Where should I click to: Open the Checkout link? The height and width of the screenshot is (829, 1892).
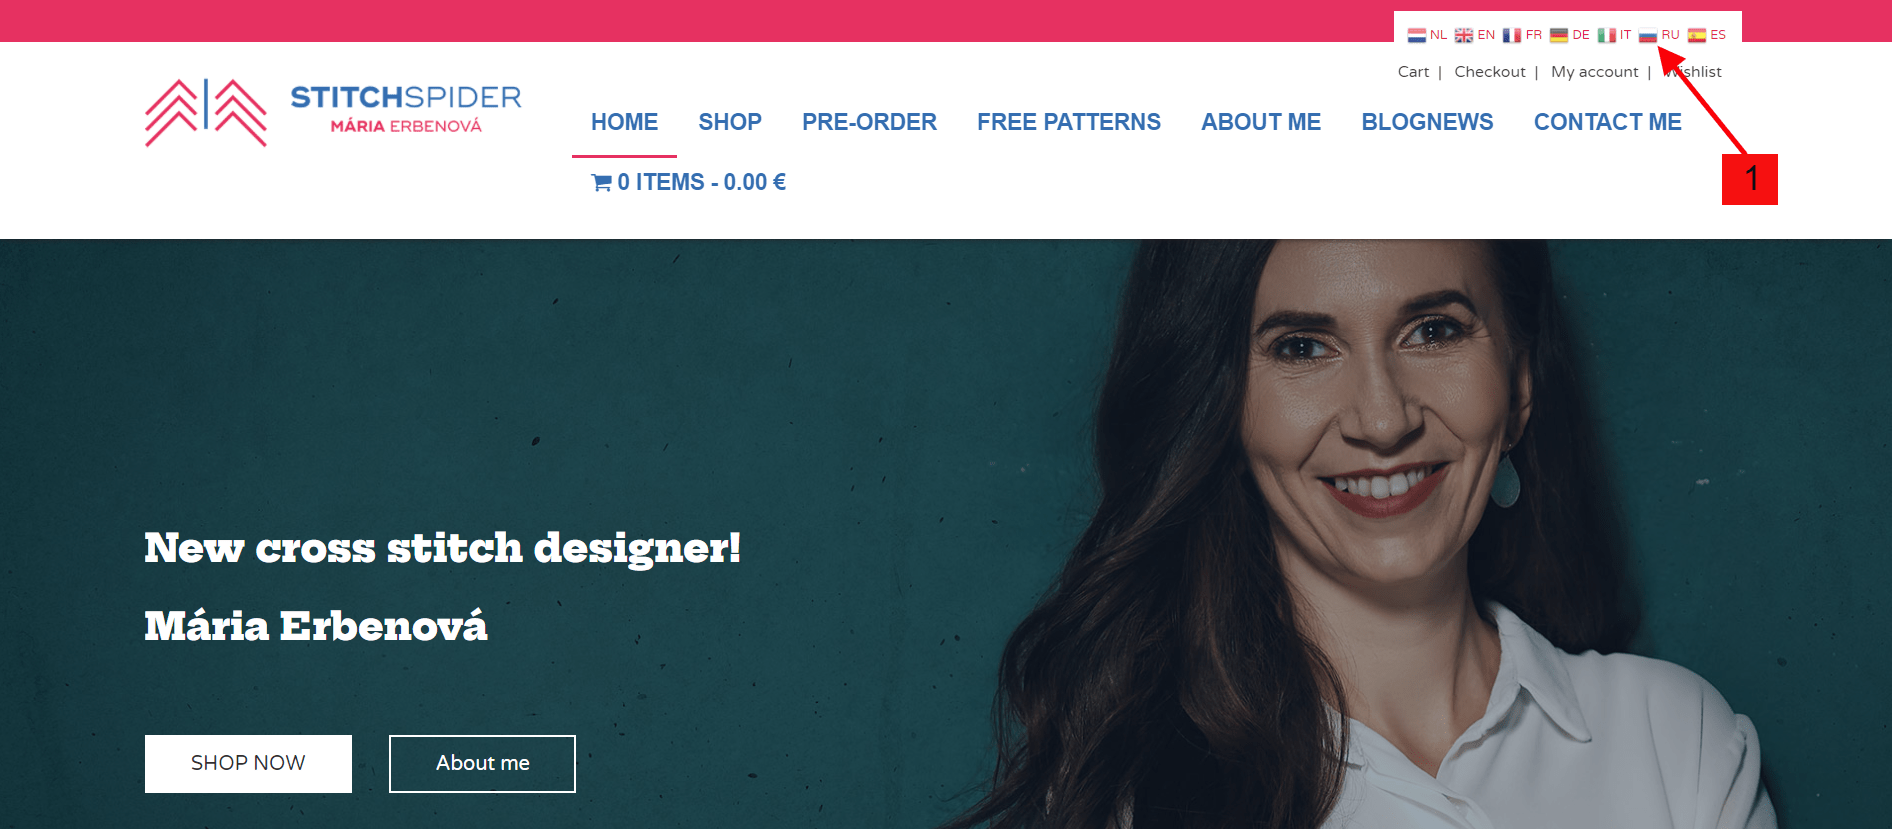coord(1490,72)
